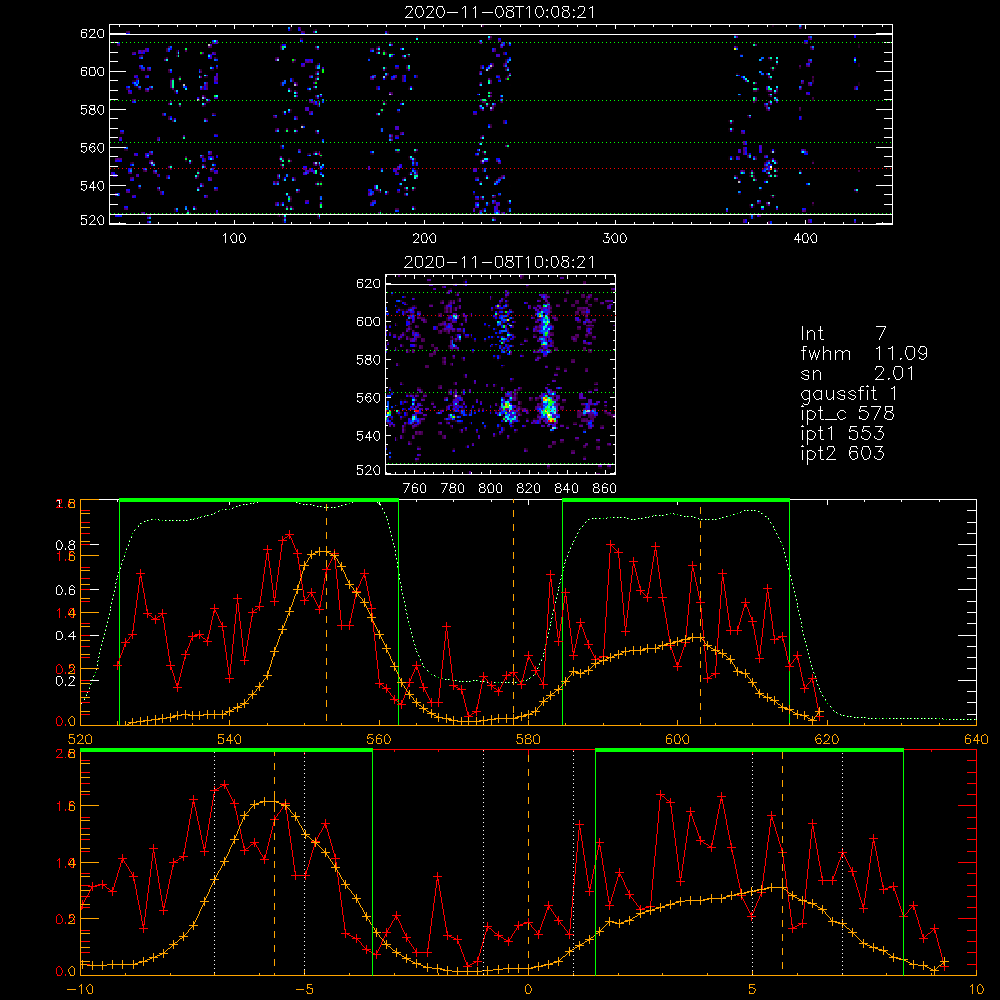Click x-axis label 5 on bottom plot
Screen dimensions: 1000x1000
tap(752, 990)
